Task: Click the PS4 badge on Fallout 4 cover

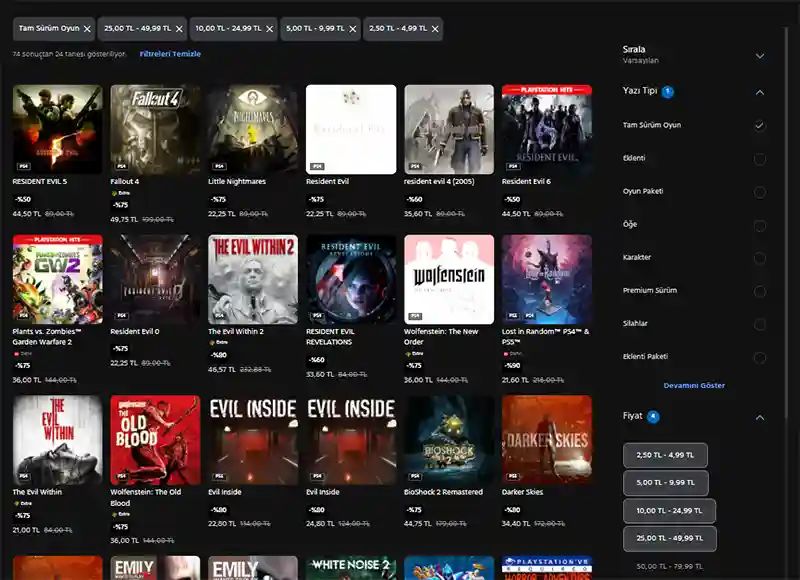Action: 121,166
